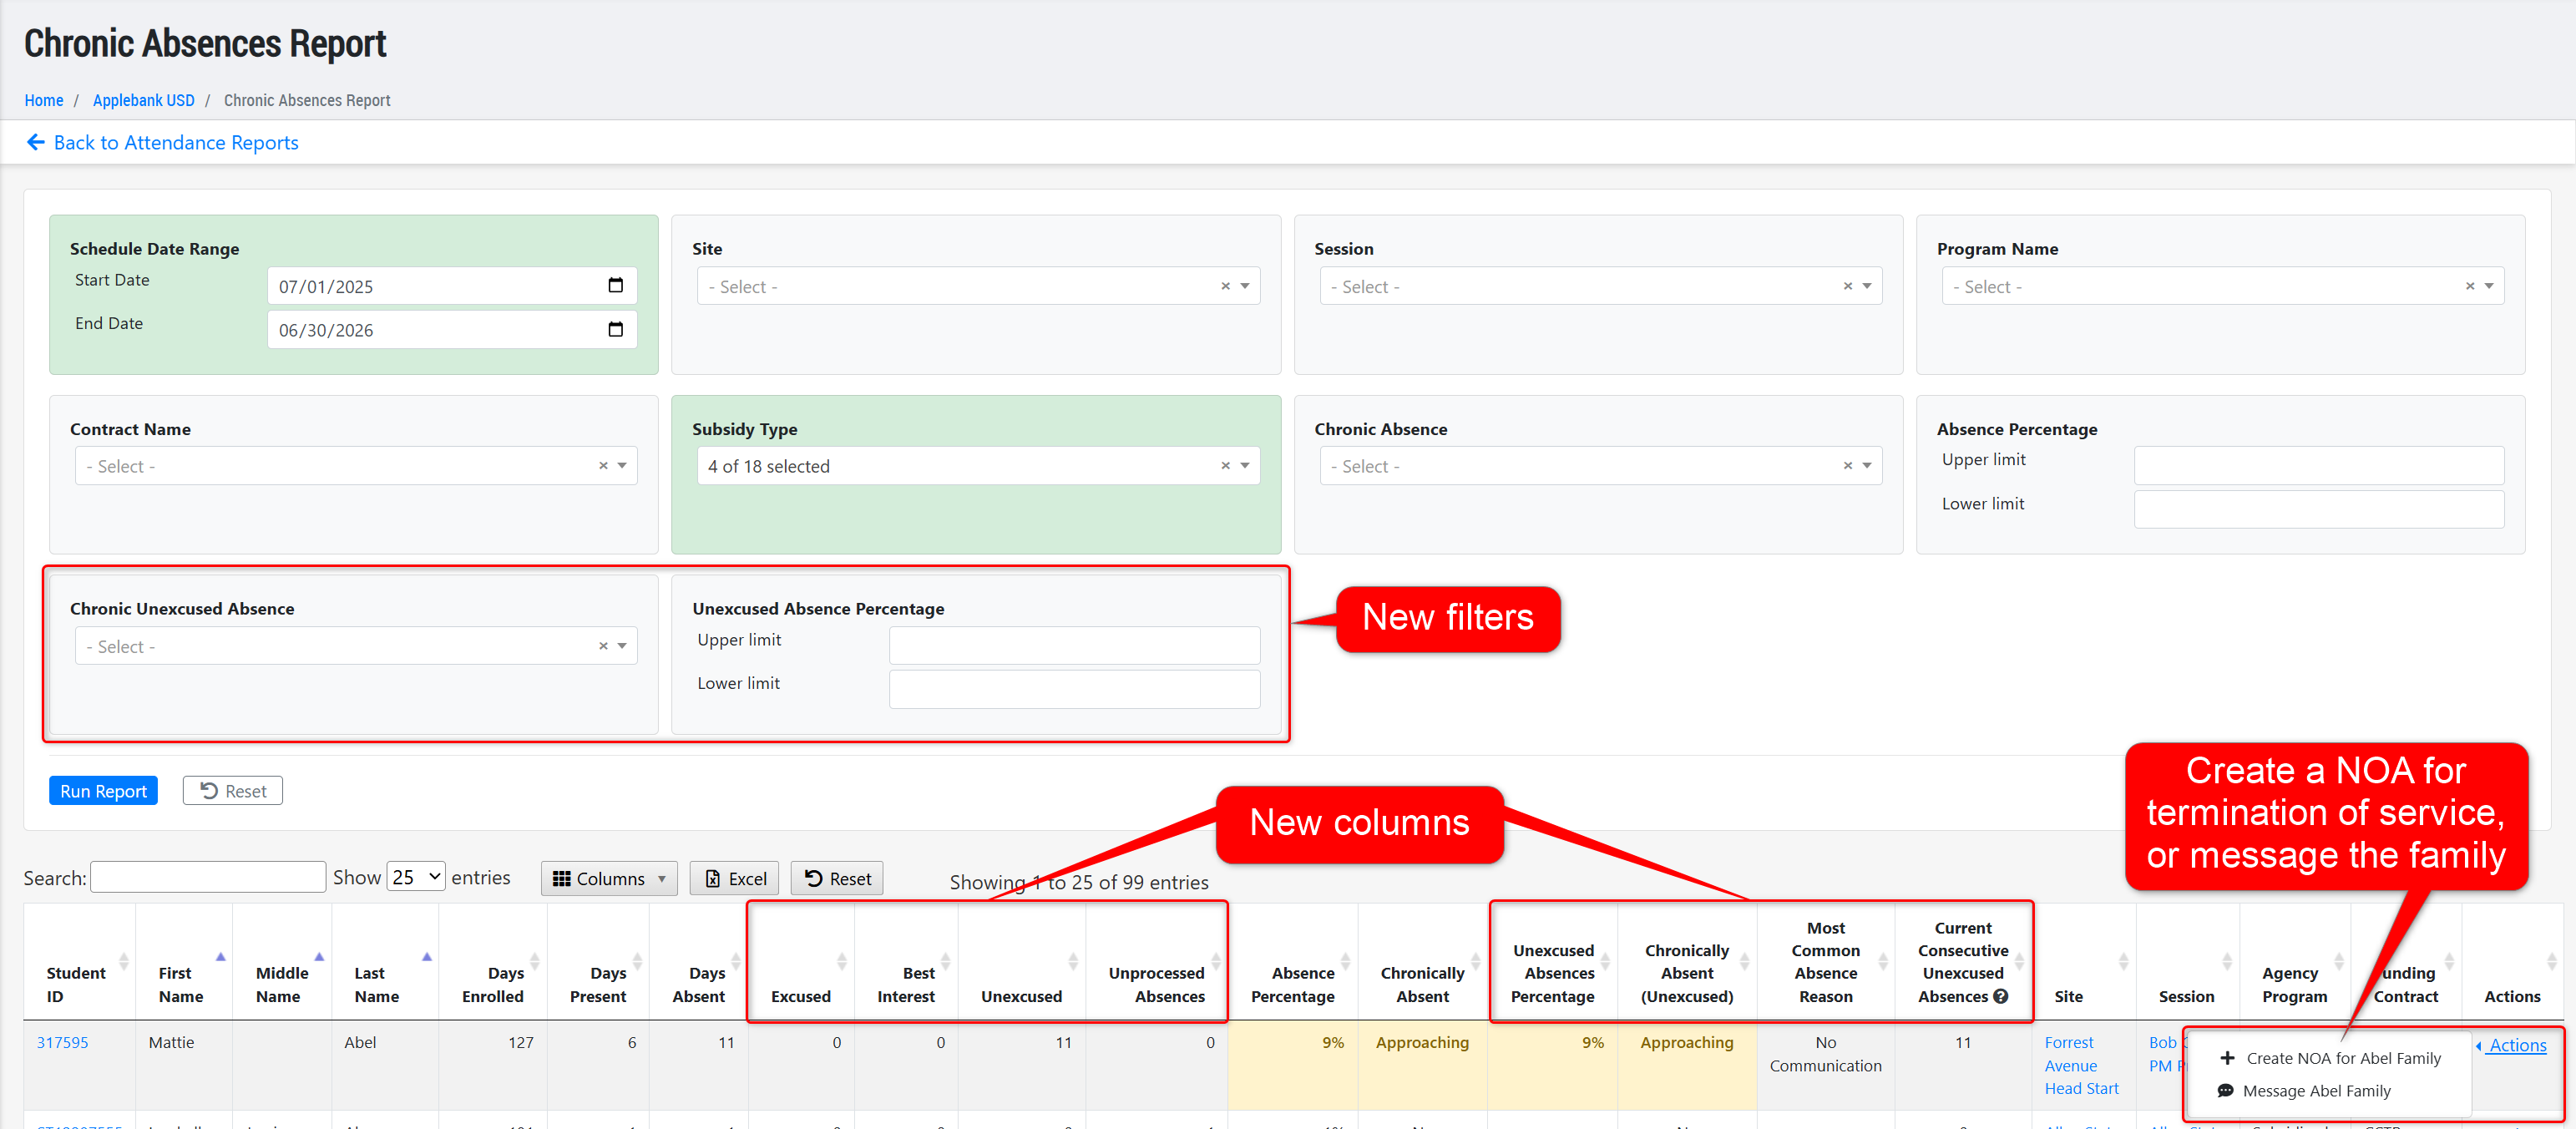Click the Excel export button

click(735, 878)
